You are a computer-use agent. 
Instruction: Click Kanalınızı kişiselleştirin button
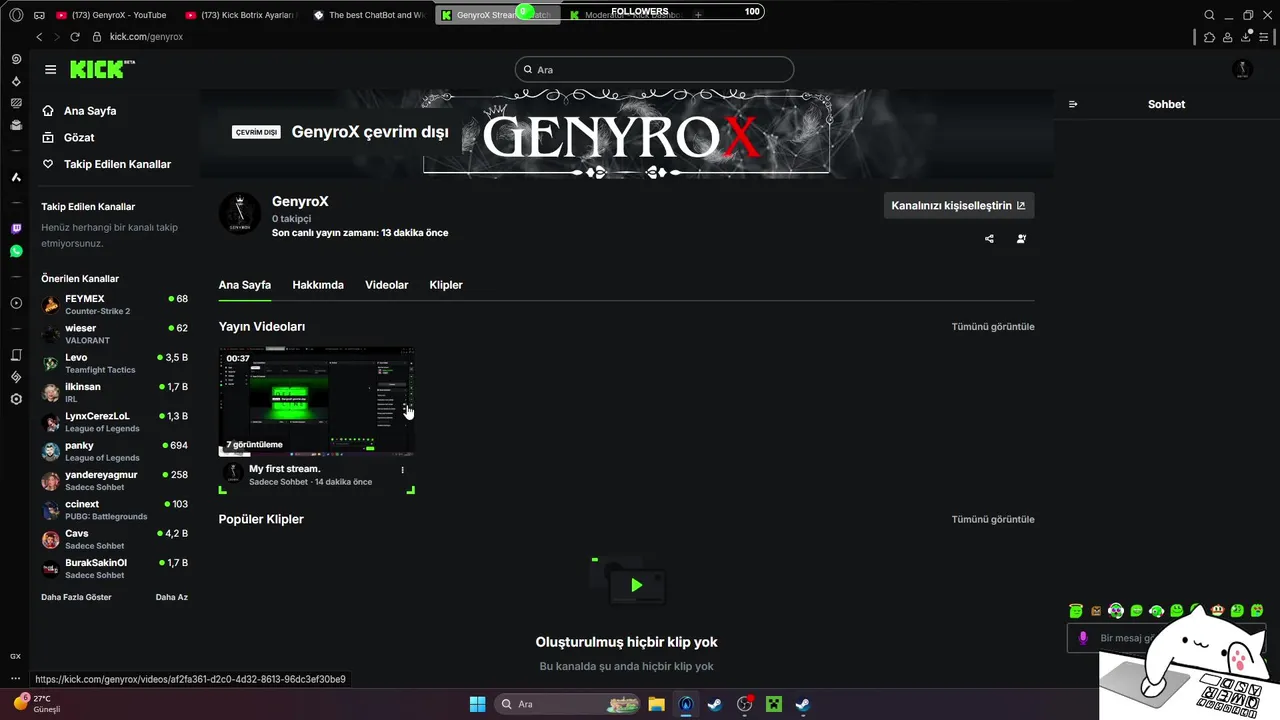point(959,206)
